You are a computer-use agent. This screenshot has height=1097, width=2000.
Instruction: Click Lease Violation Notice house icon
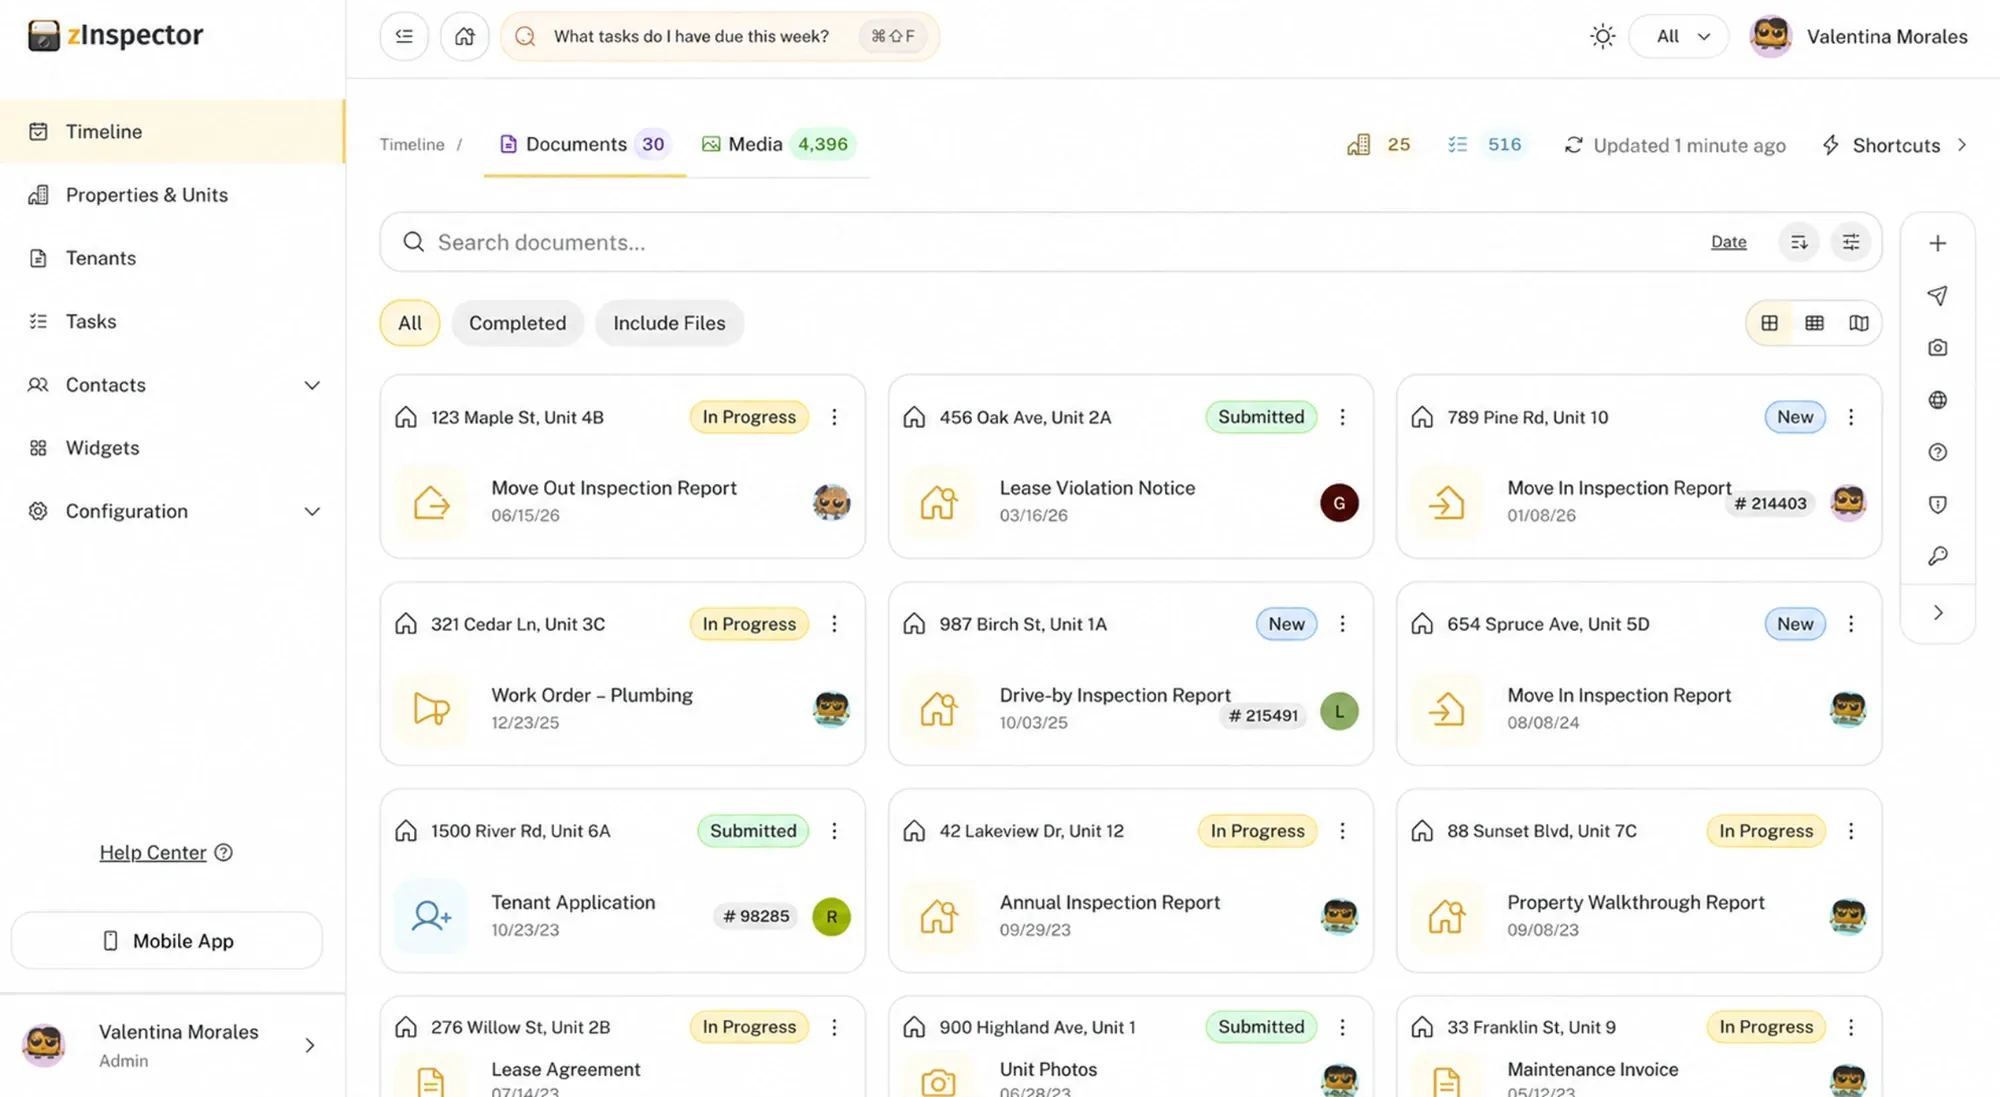(938, 502)
